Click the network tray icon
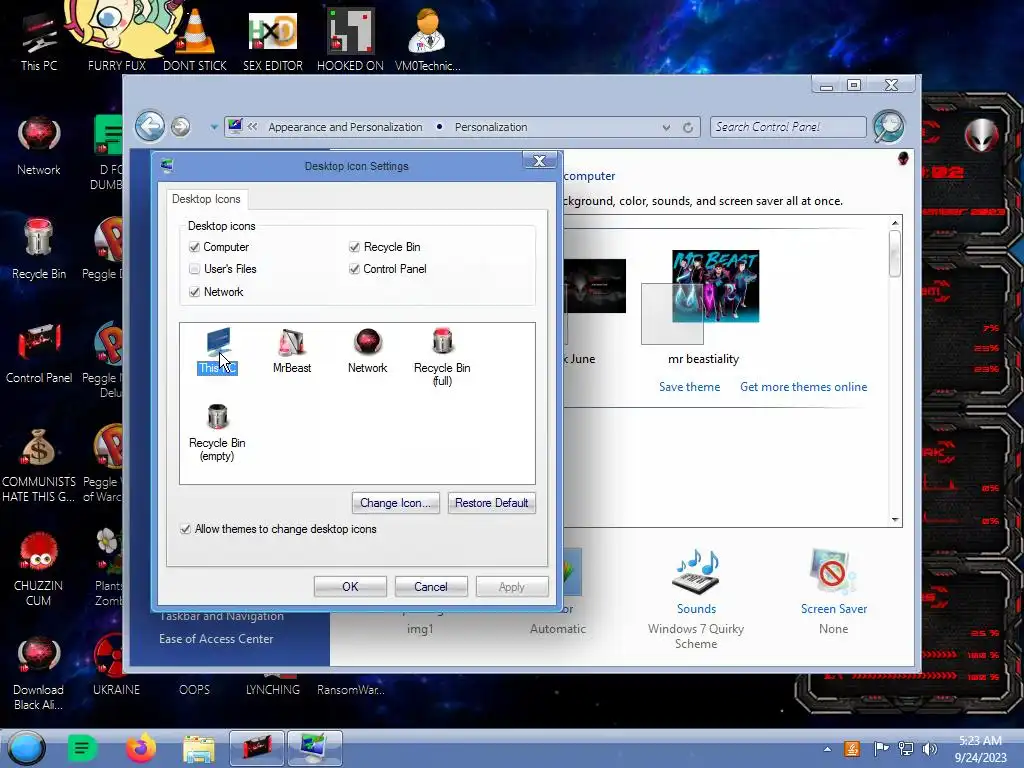This screenshot has height=768, width=1024. click(906, 749)
